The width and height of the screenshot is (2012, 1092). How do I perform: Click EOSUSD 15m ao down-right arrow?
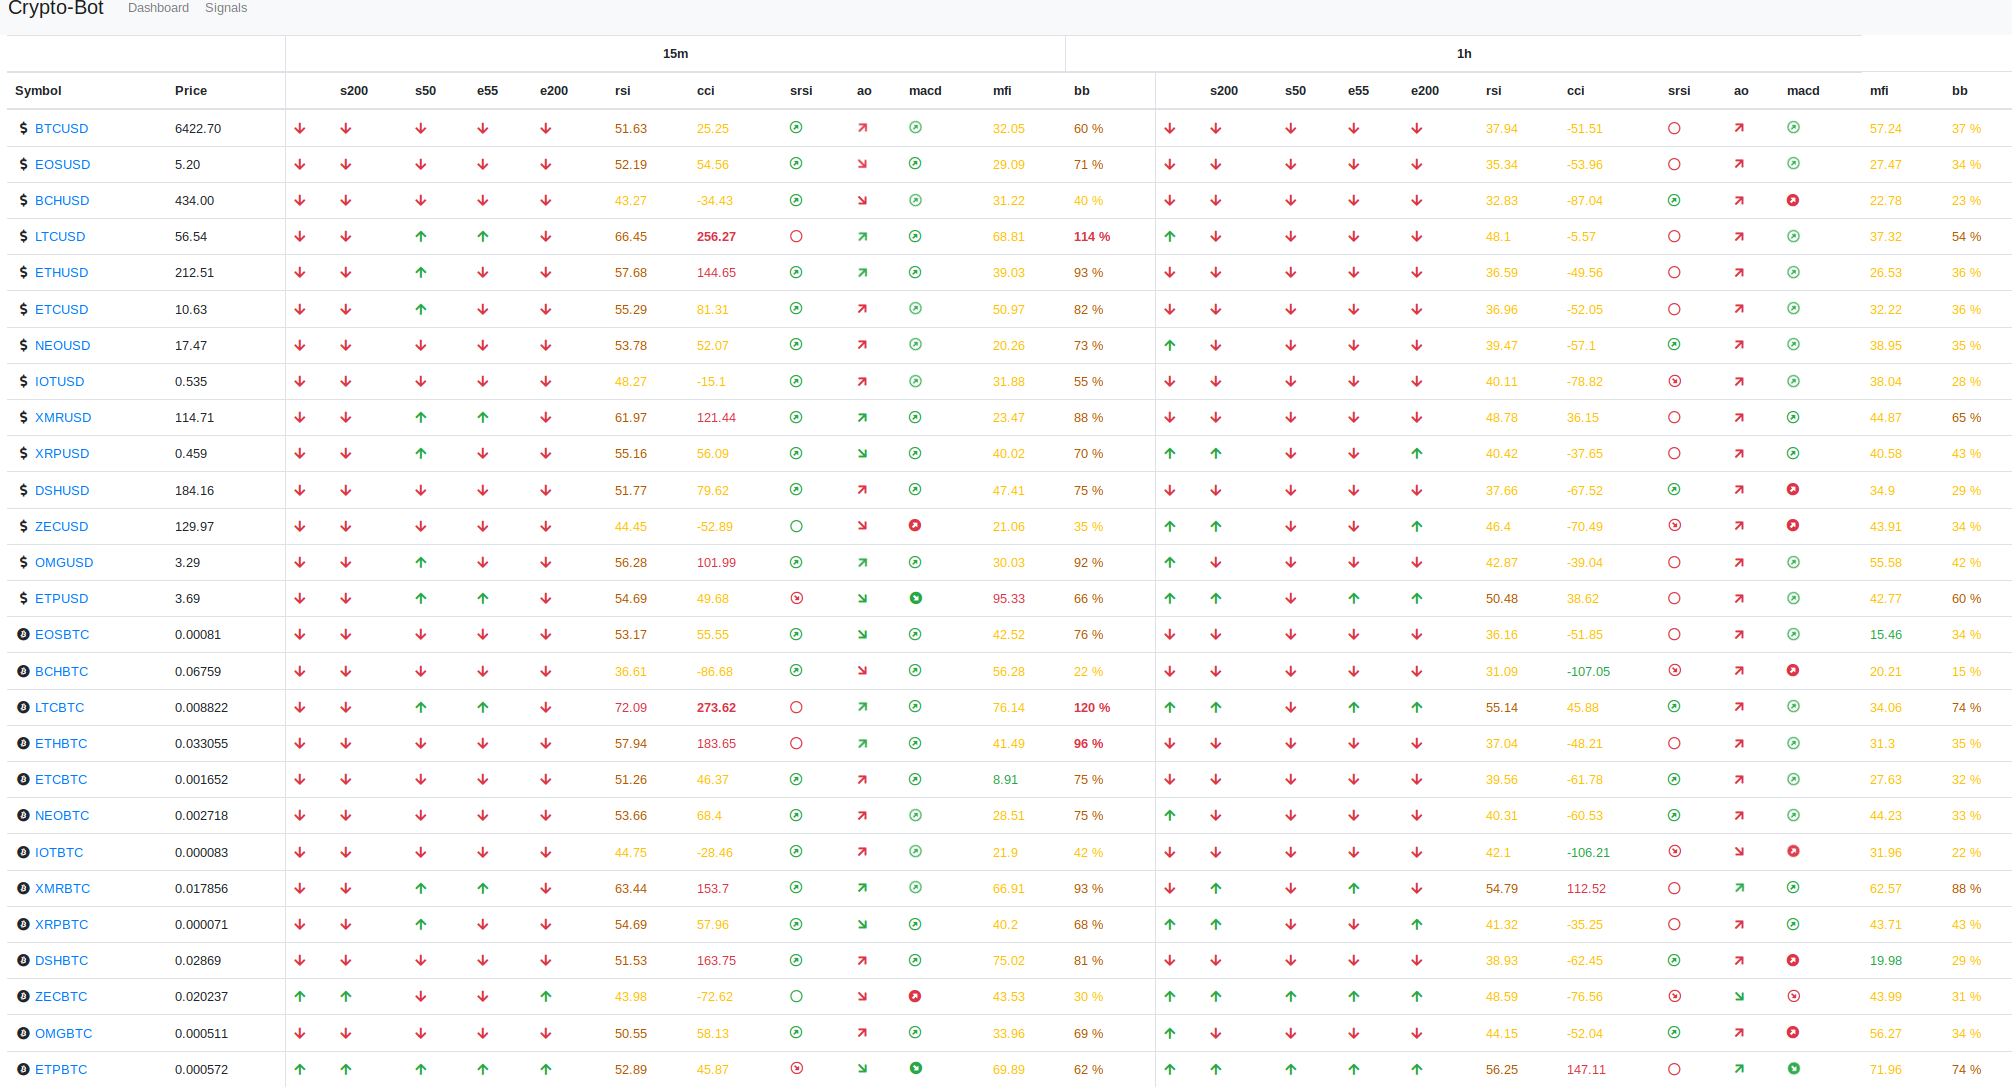(x=862, y=164)
